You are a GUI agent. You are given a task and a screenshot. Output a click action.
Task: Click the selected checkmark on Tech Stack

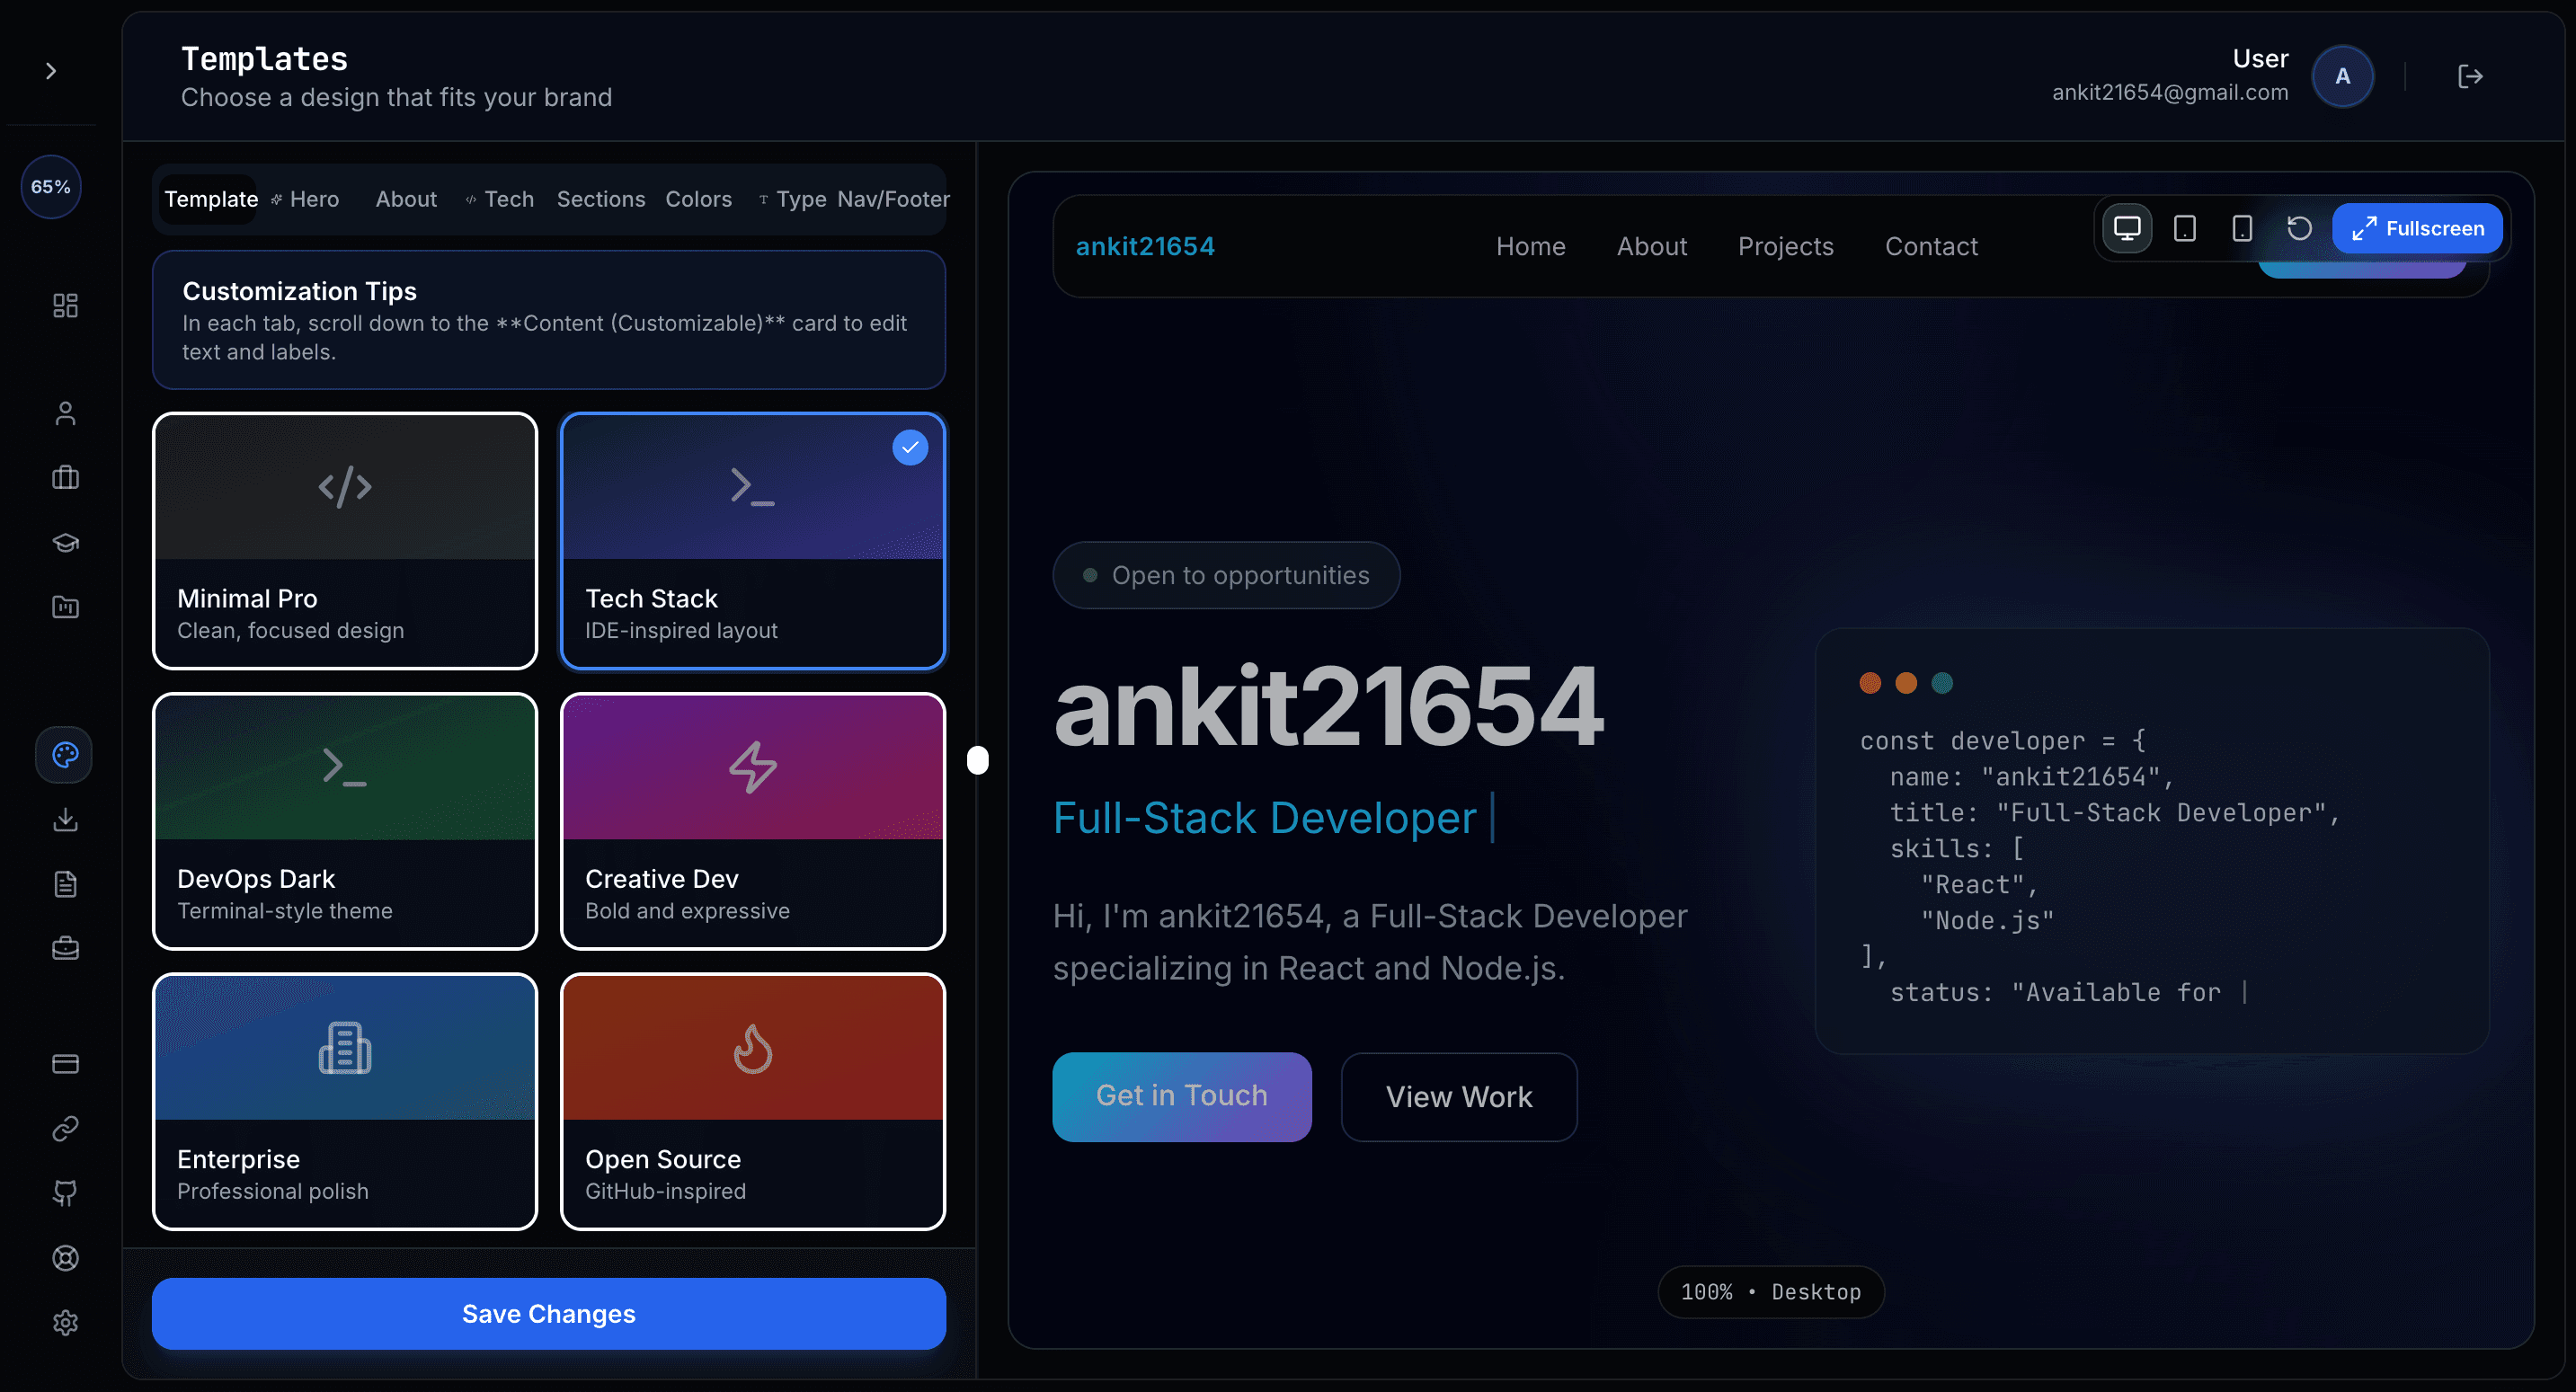click(910, 447)
